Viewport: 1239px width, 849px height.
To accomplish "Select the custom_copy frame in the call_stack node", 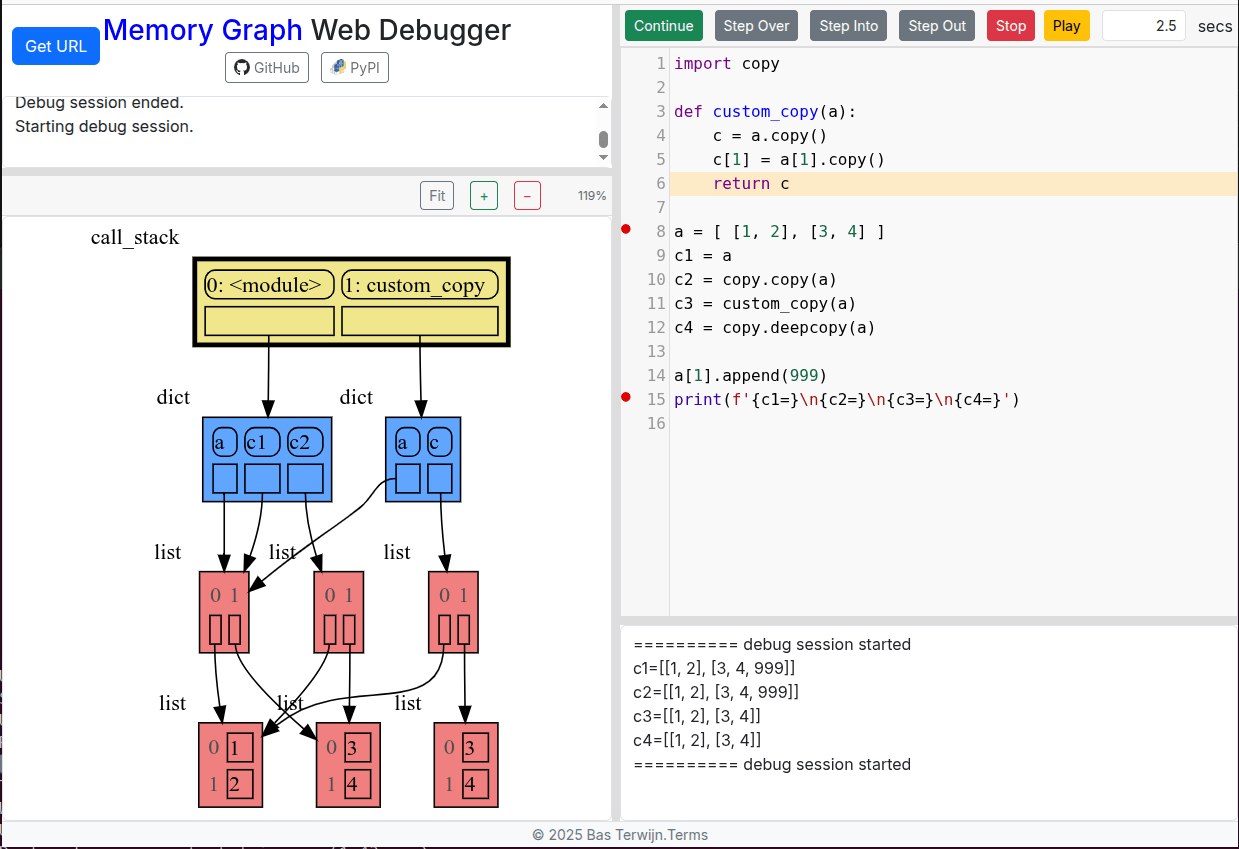I will [x=419, y=284].
